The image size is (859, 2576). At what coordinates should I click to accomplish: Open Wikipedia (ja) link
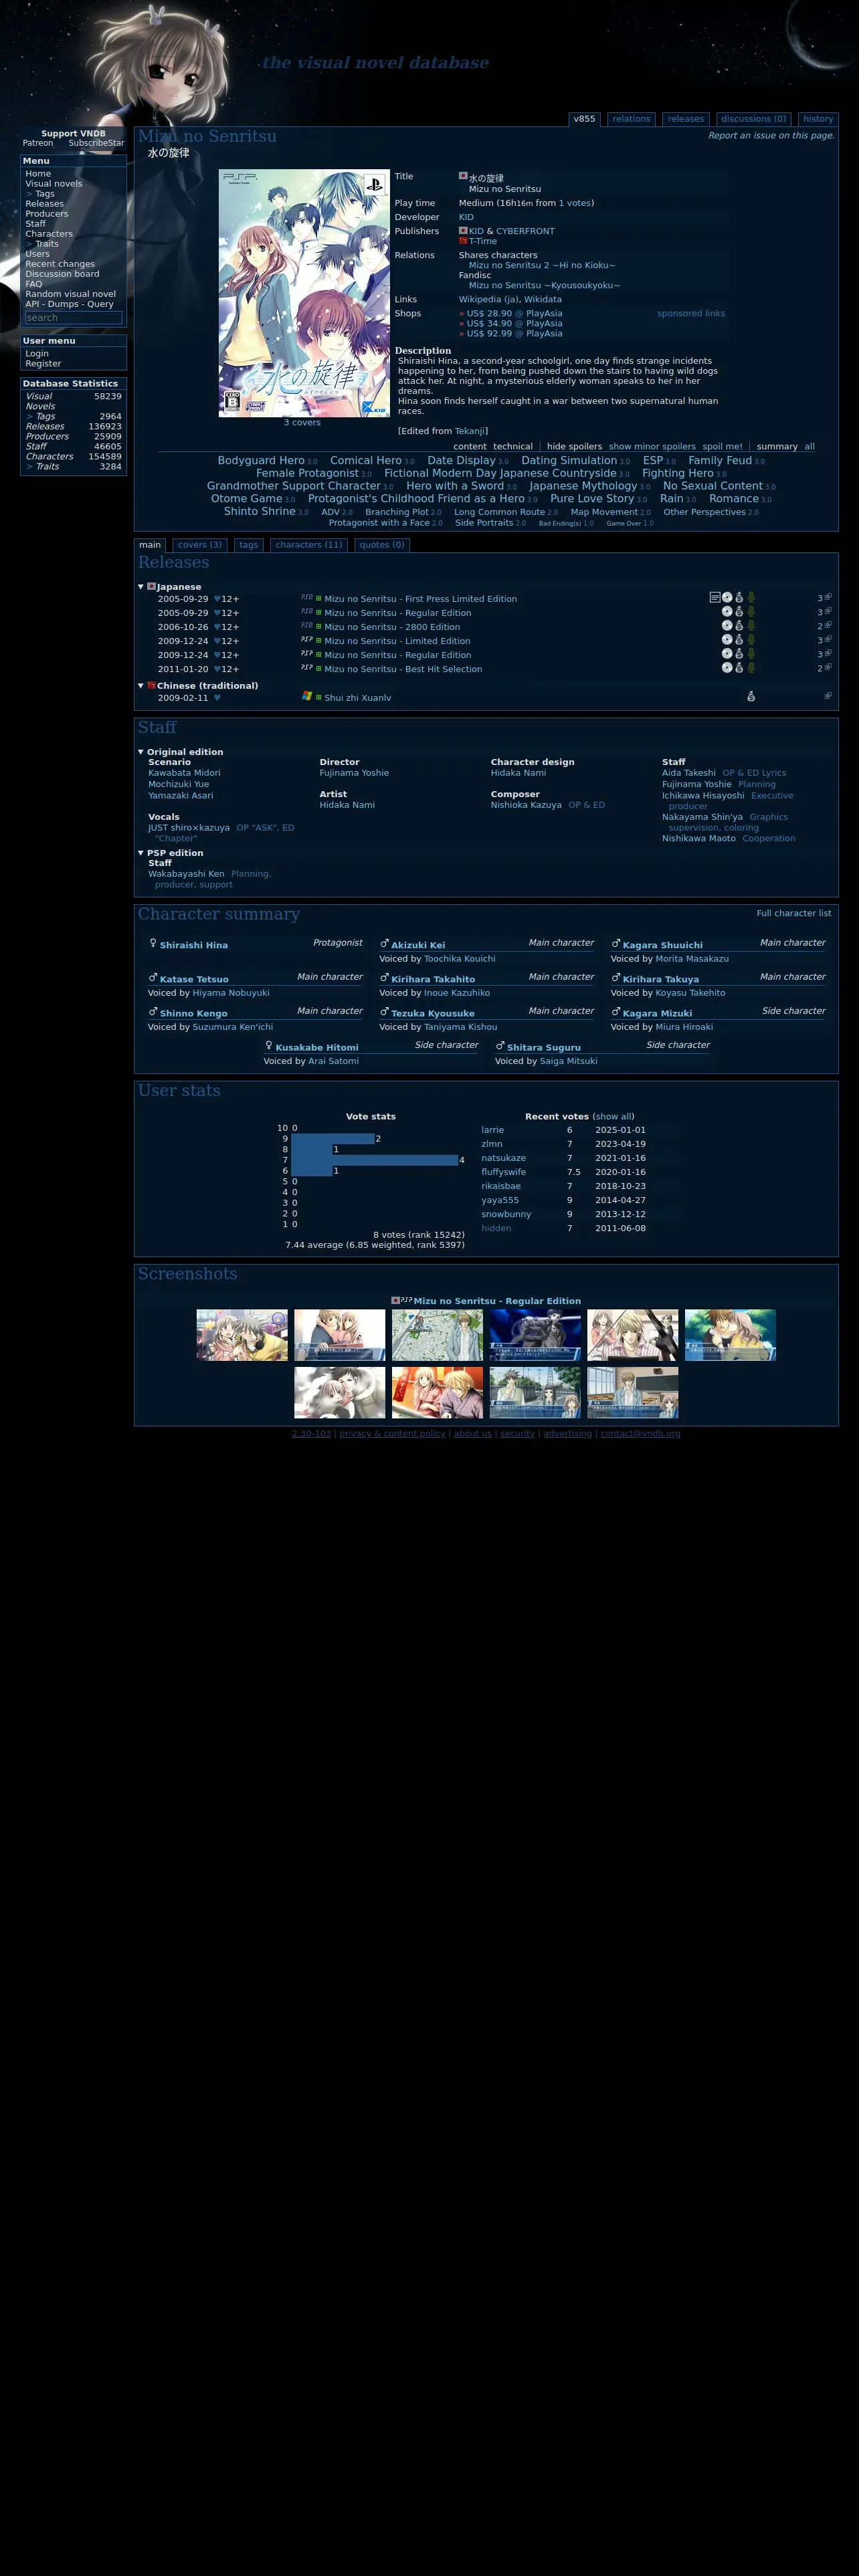488,299
